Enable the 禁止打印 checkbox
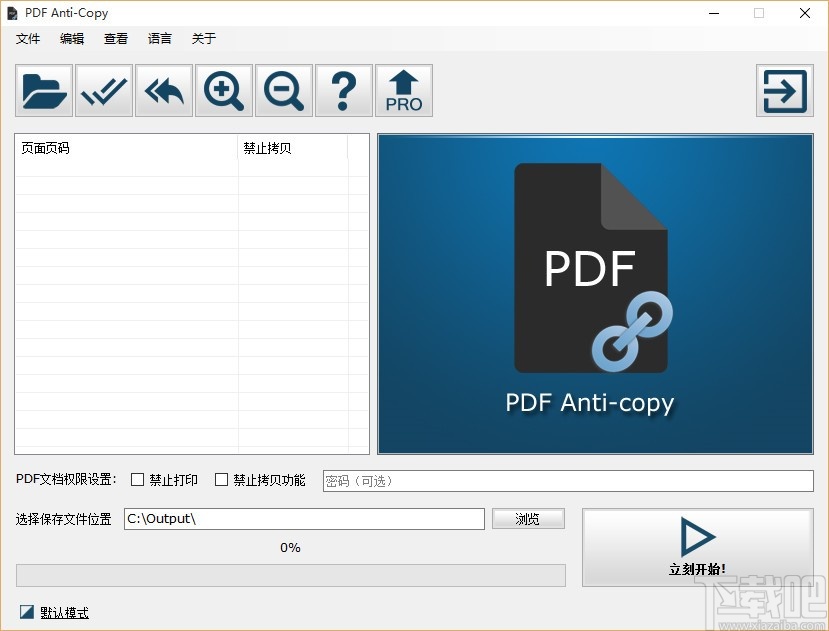This screenshot has width=829, height=631. [137, 480]
